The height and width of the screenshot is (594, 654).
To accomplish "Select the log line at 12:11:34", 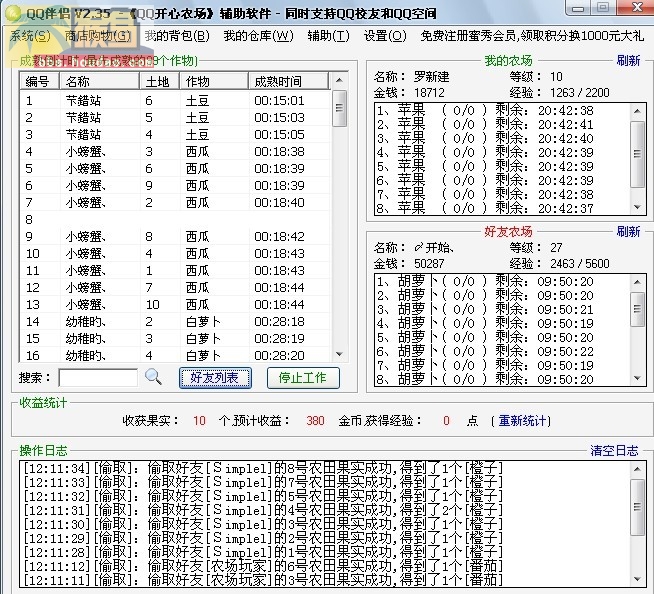I will pyautogui.click(x=324, y=468).
